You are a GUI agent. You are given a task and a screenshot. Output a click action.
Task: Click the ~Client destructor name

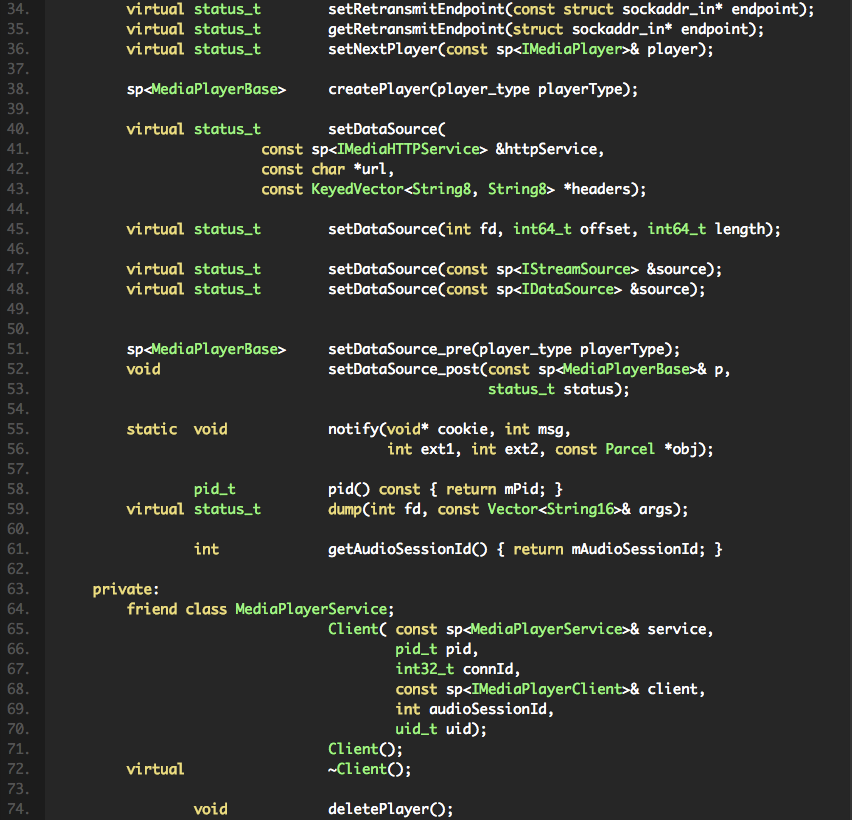point(357,769)
